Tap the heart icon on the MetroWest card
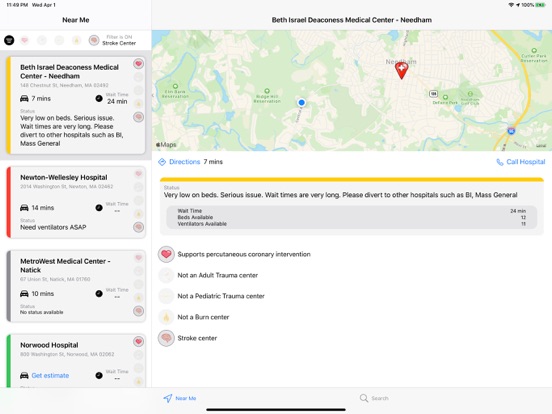This screenshot has height=414, width=552. (138, 258)
